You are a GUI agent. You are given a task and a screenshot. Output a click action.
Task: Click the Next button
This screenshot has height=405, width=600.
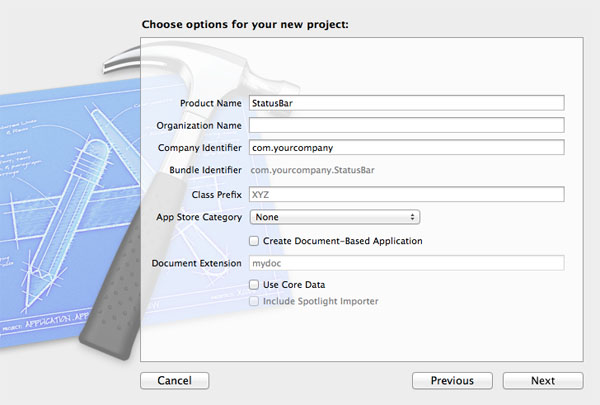pos(542,381)
